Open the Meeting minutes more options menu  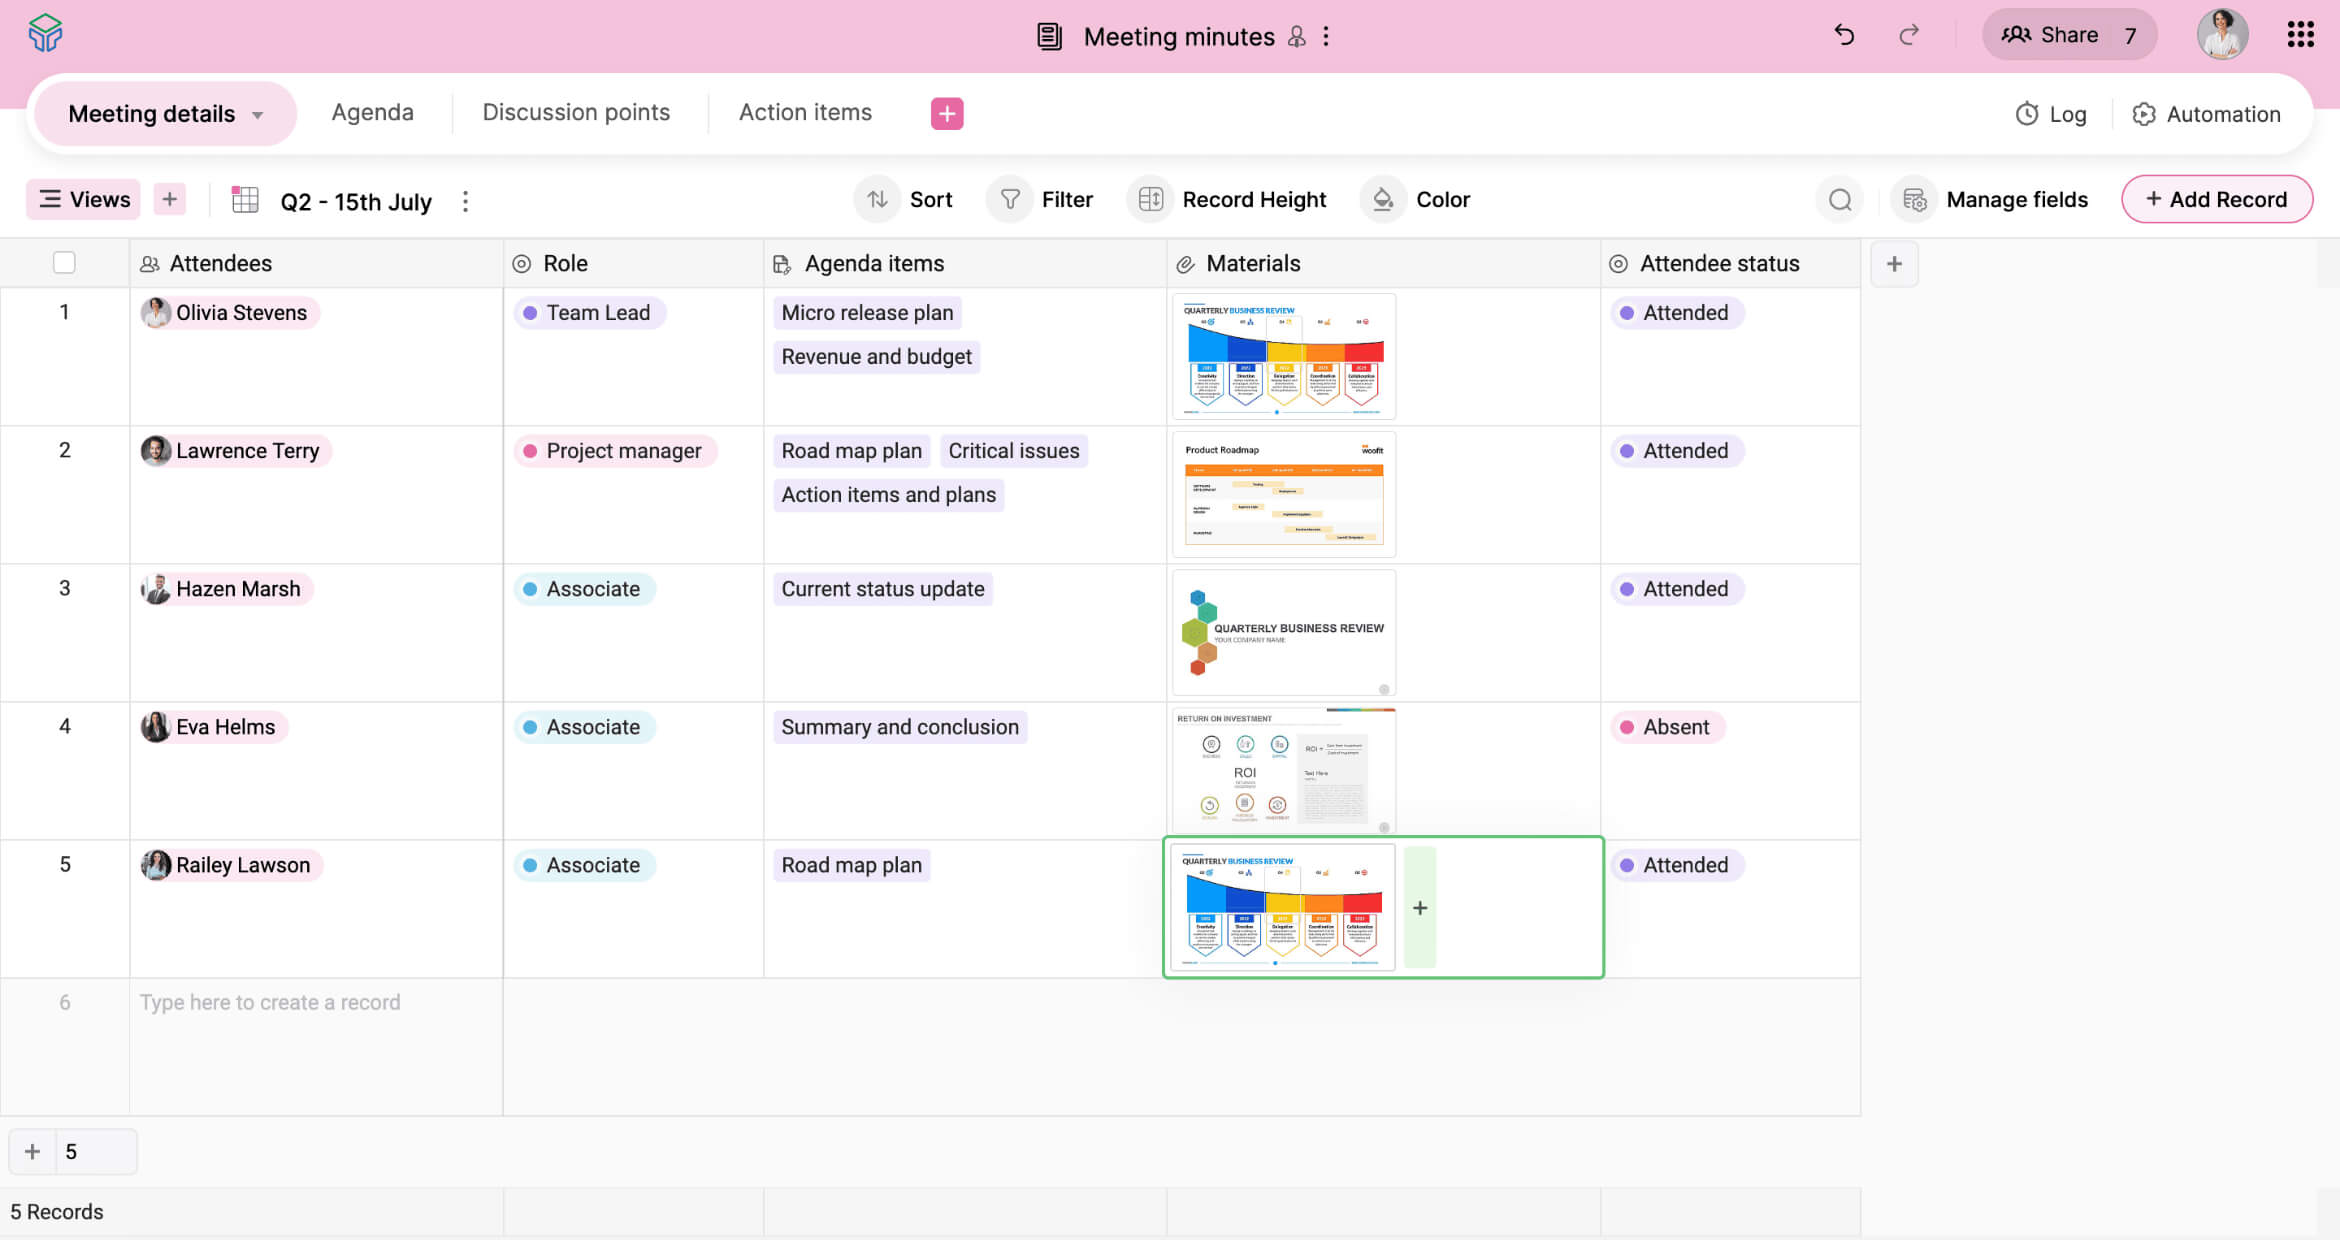pos(1326,36)
